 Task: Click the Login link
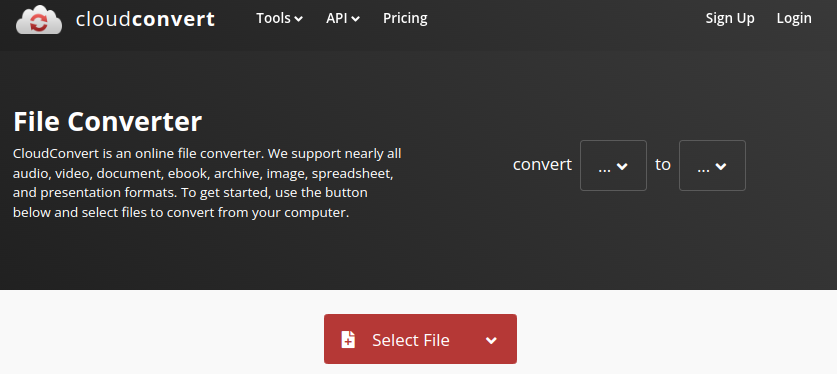[794, 19]
